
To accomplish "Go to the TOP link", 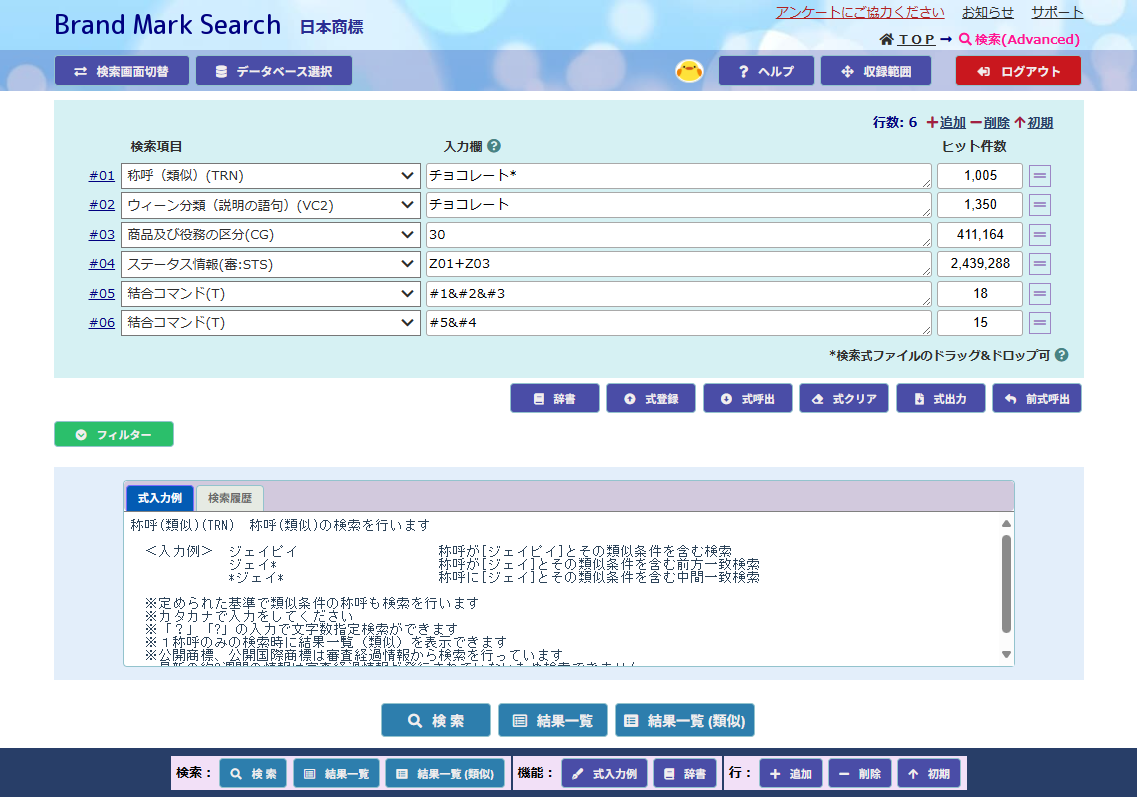I will point(917,39).
